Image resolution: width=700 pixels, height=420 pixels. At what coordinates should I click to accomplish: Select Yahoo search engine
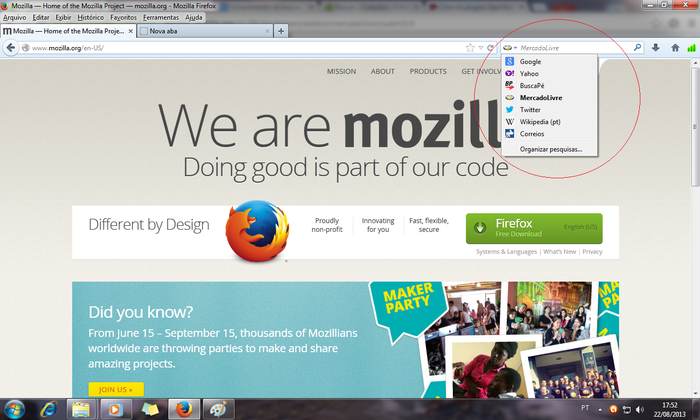(x=550, y=74)
